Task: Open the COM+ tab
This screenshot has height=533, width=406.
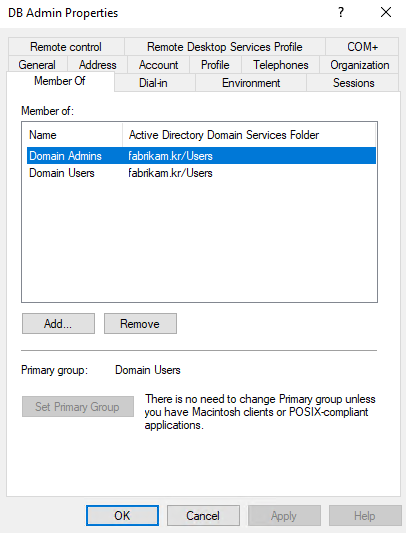Action: [362, 47]
